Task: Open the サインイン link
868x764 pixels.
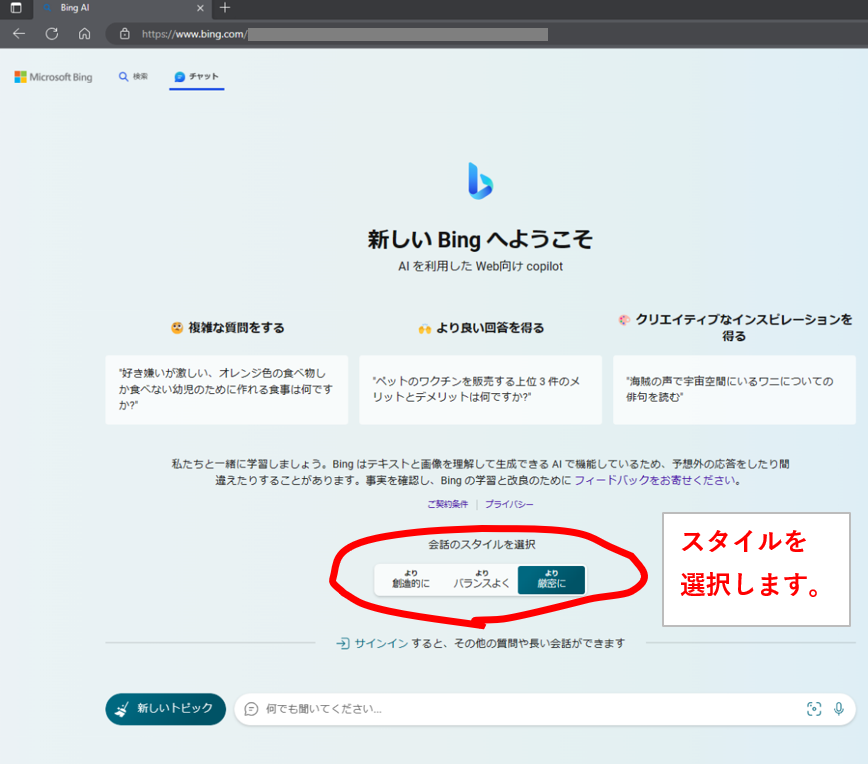Action: 381,643
